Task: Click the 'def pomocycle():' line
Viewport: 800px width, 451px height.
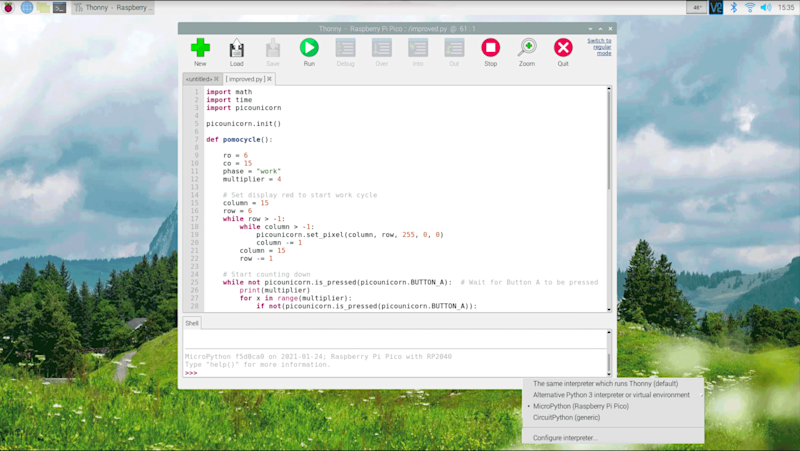Action: click(x=239, y=139)
